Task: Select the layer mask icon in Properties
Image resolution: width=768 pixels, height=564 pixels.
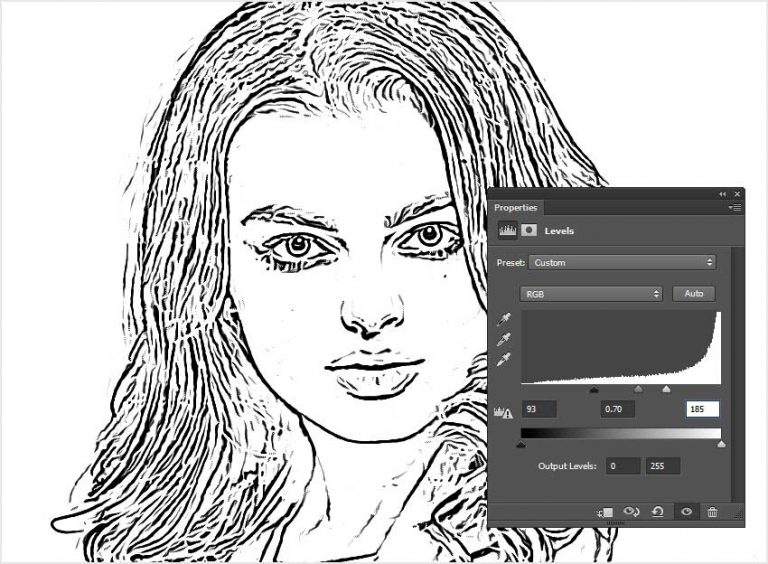Action: click(x=528, y=230)
